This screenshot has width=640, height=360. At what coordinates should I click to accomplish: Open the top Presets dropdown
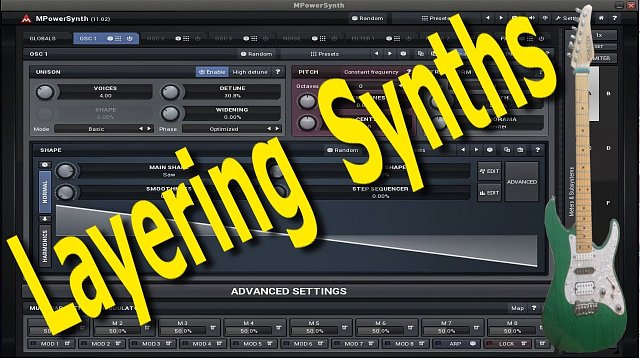pos(436,18)
